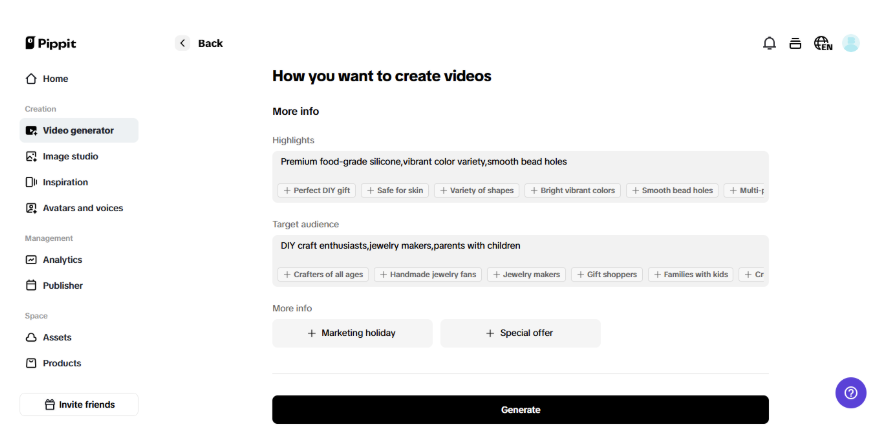Click the notifications bell icon

point(769,43)
